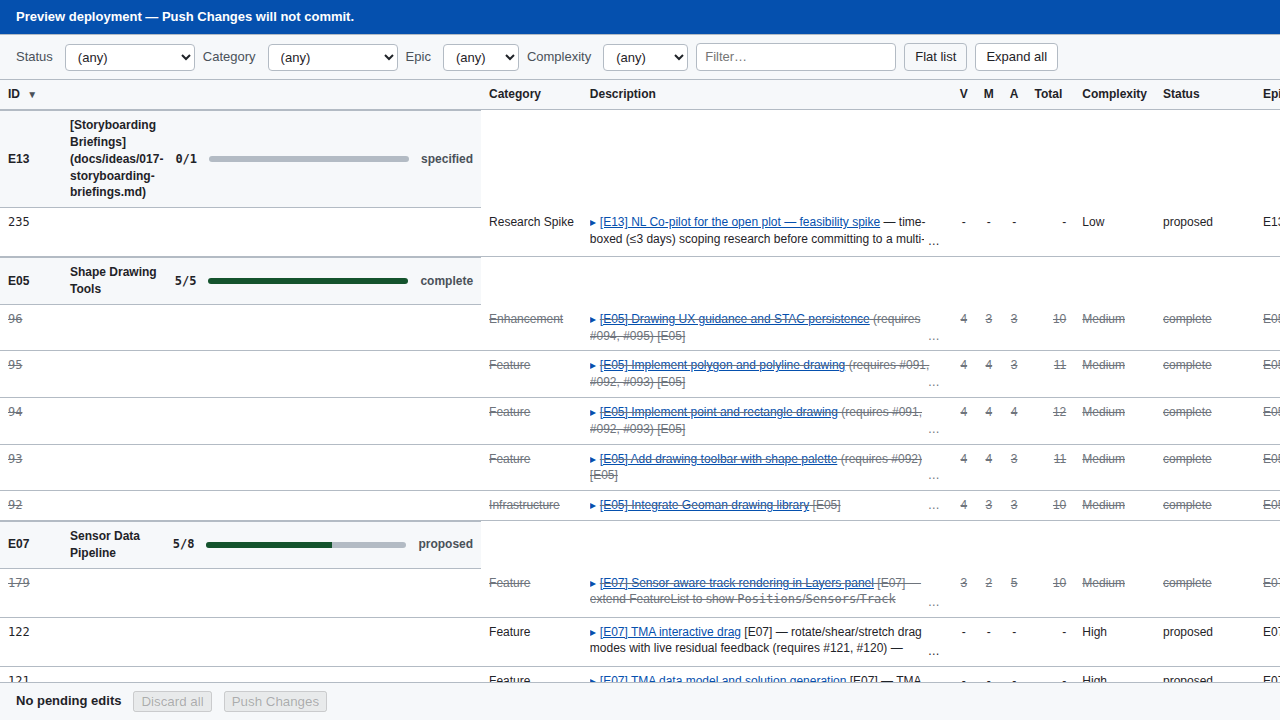Open the Implement point and rectangle drawing link
The image size is (1280, 720).
[x=719, y=412]
